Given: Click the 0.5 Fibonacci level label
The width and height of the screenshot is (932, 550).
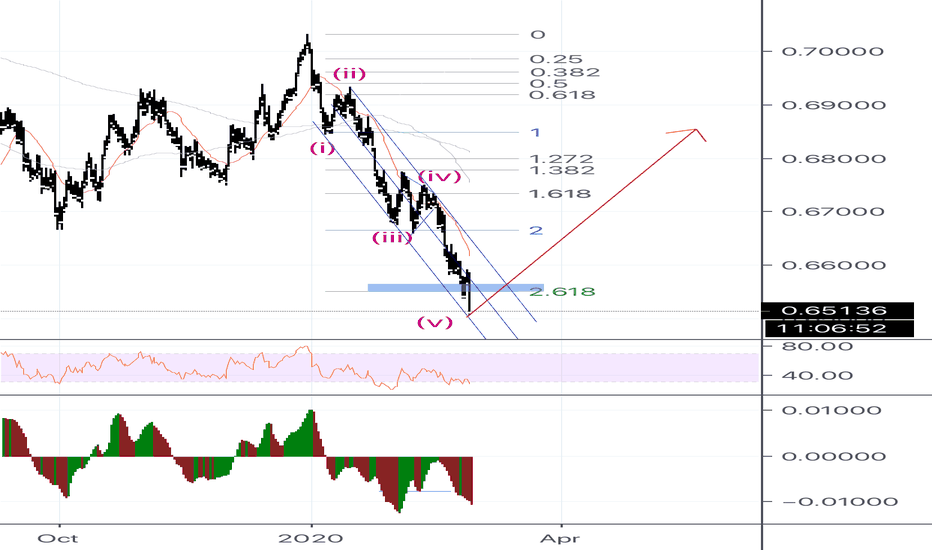Looking at the screenshot, I should [549, 84].
